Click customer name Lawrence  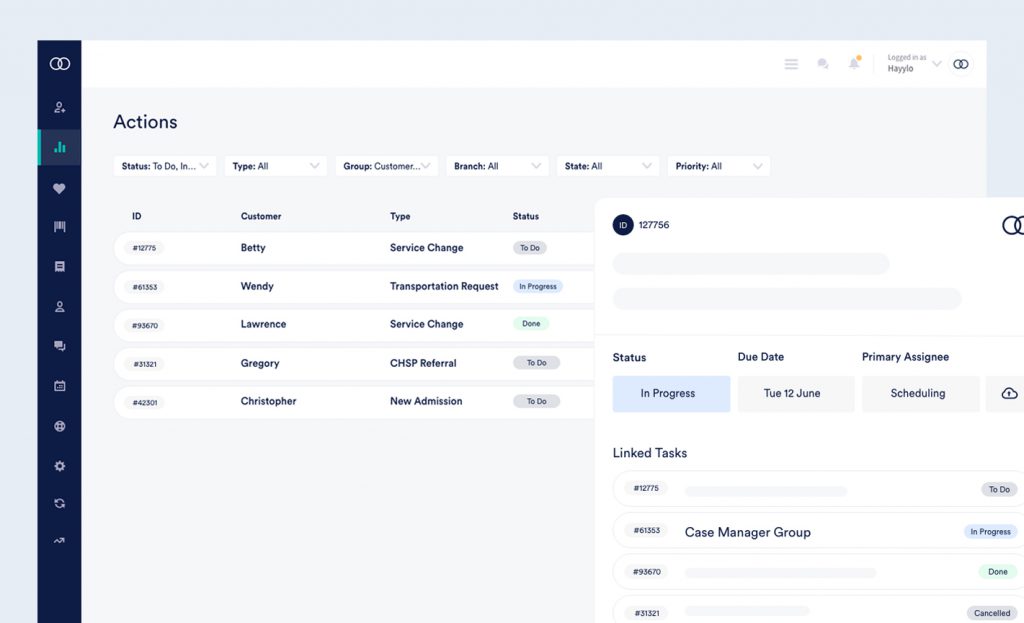pos(263,324)
